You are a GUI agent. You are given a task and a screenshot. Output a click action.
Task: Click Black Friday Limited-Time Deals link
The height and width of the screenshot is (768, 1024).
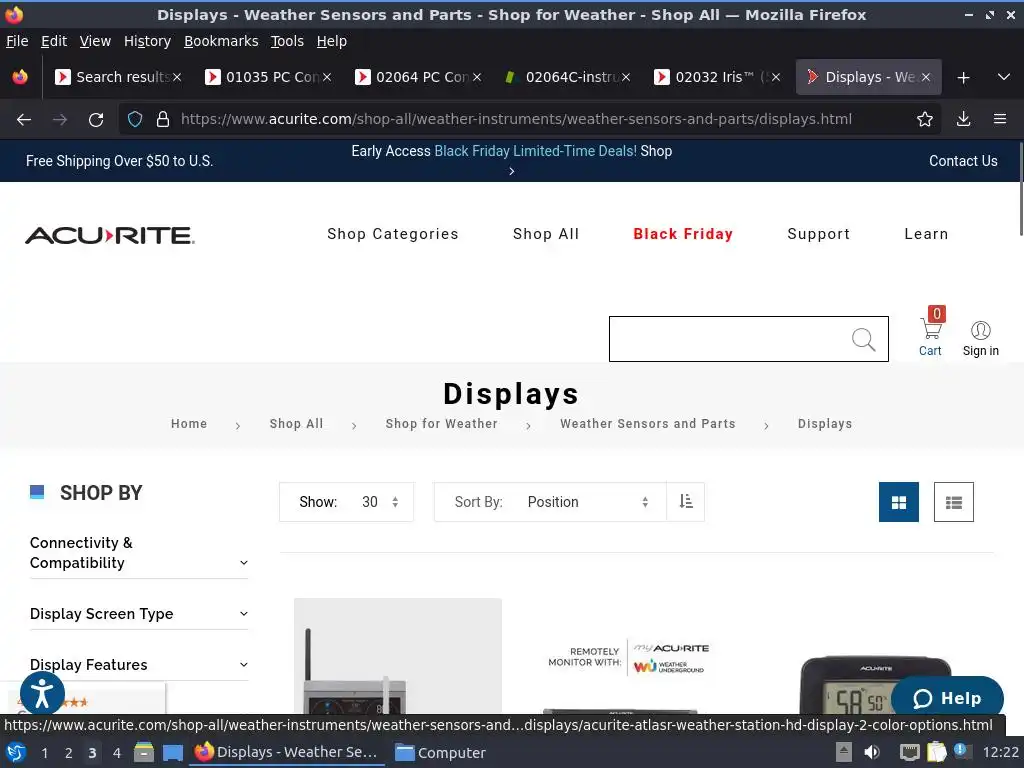[x=536, y=151]
